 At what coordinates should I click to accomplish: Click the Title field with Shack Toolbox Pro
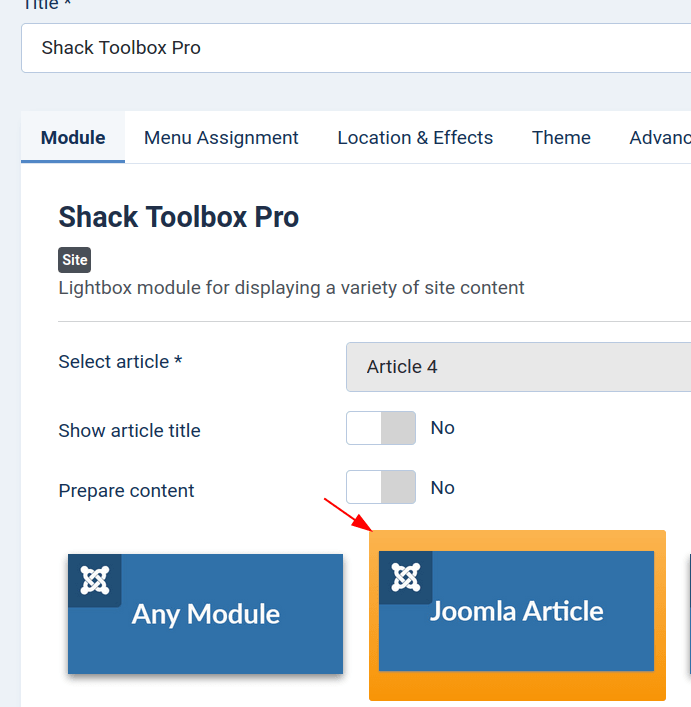(356, 48)
